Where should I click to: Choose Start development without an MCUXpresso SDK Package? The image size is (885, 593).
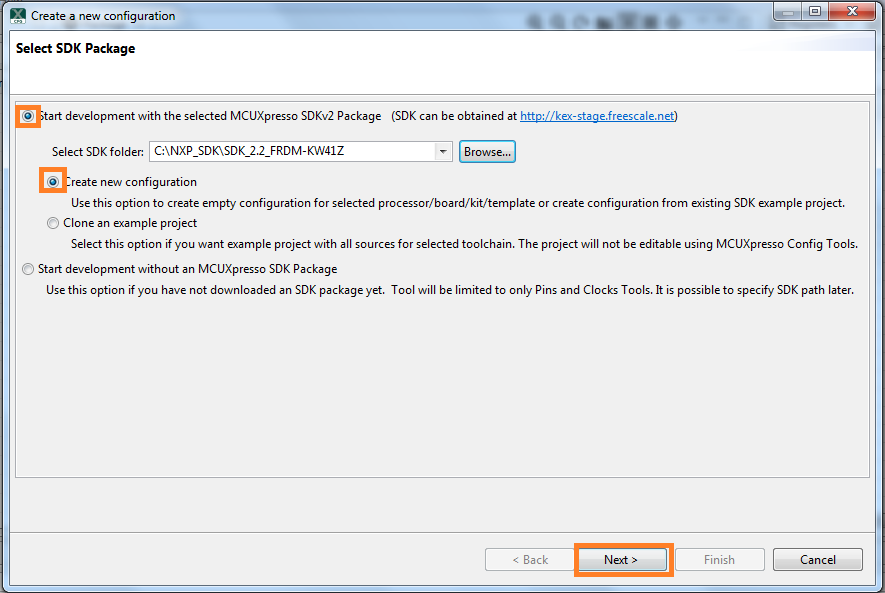[x=28, y=269]
